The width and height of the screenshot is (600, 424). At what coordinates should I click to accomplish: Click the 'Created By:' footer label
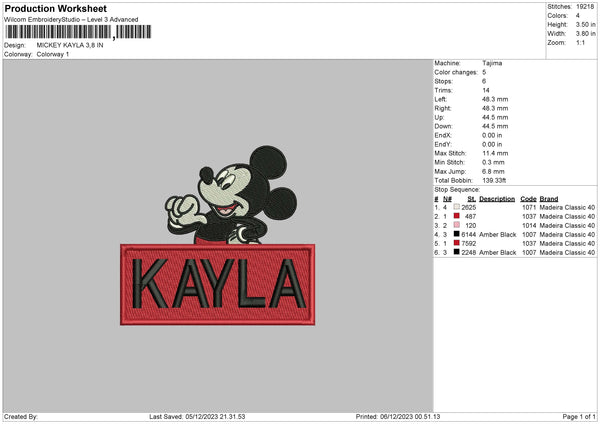[x=21, y=416]
